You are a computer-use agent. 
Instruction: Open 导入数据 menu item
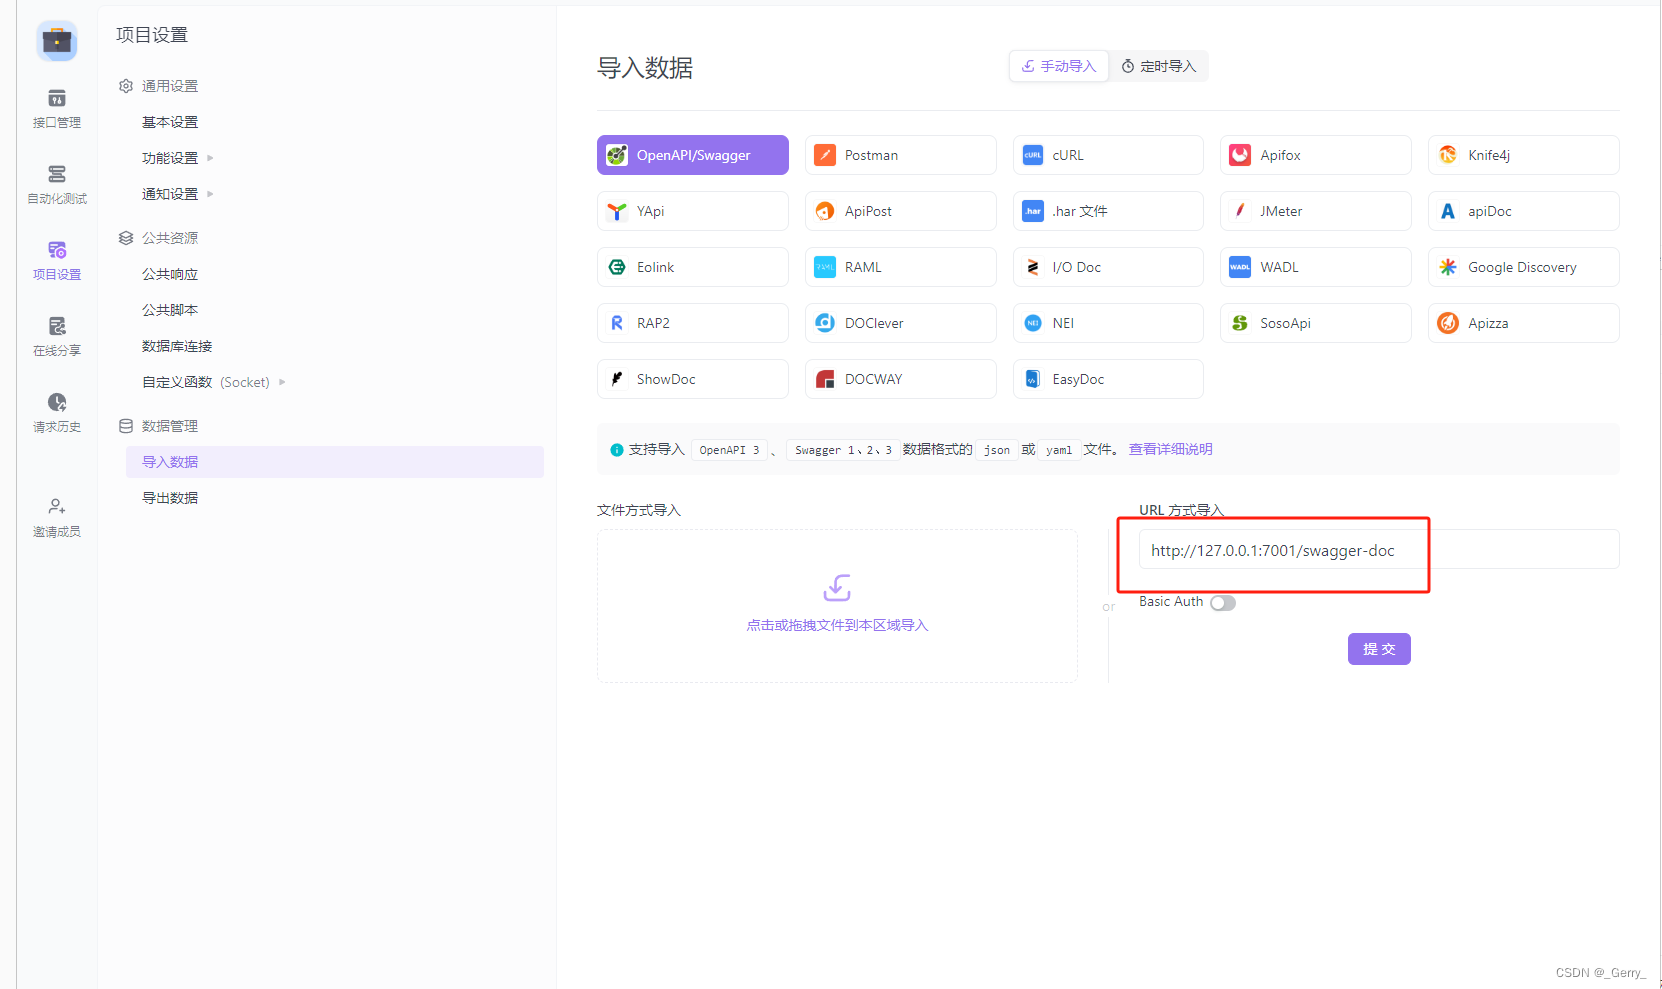coord(335,462)
